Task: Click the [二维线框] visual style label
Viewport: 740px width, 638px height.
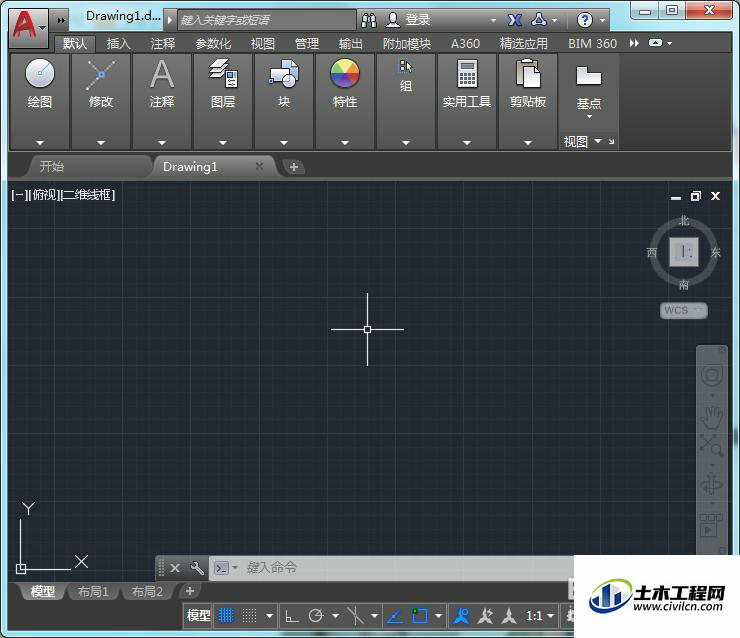Action: tap(88, 195)
